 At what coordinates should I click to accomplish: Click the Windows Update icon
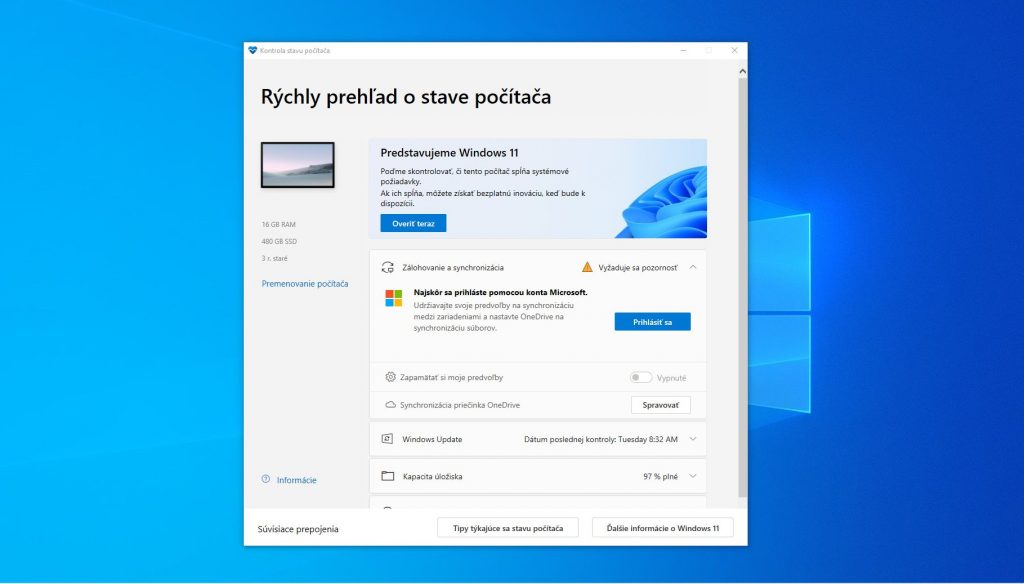tap(387, 439)
